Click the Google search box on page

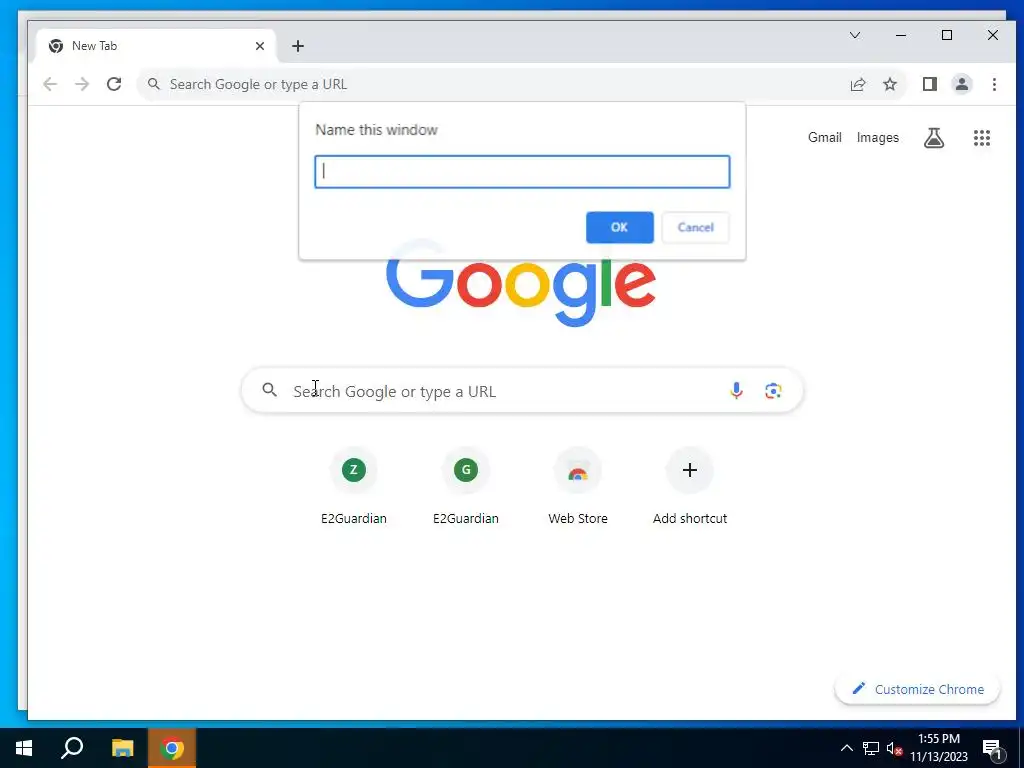pos(522,391)
